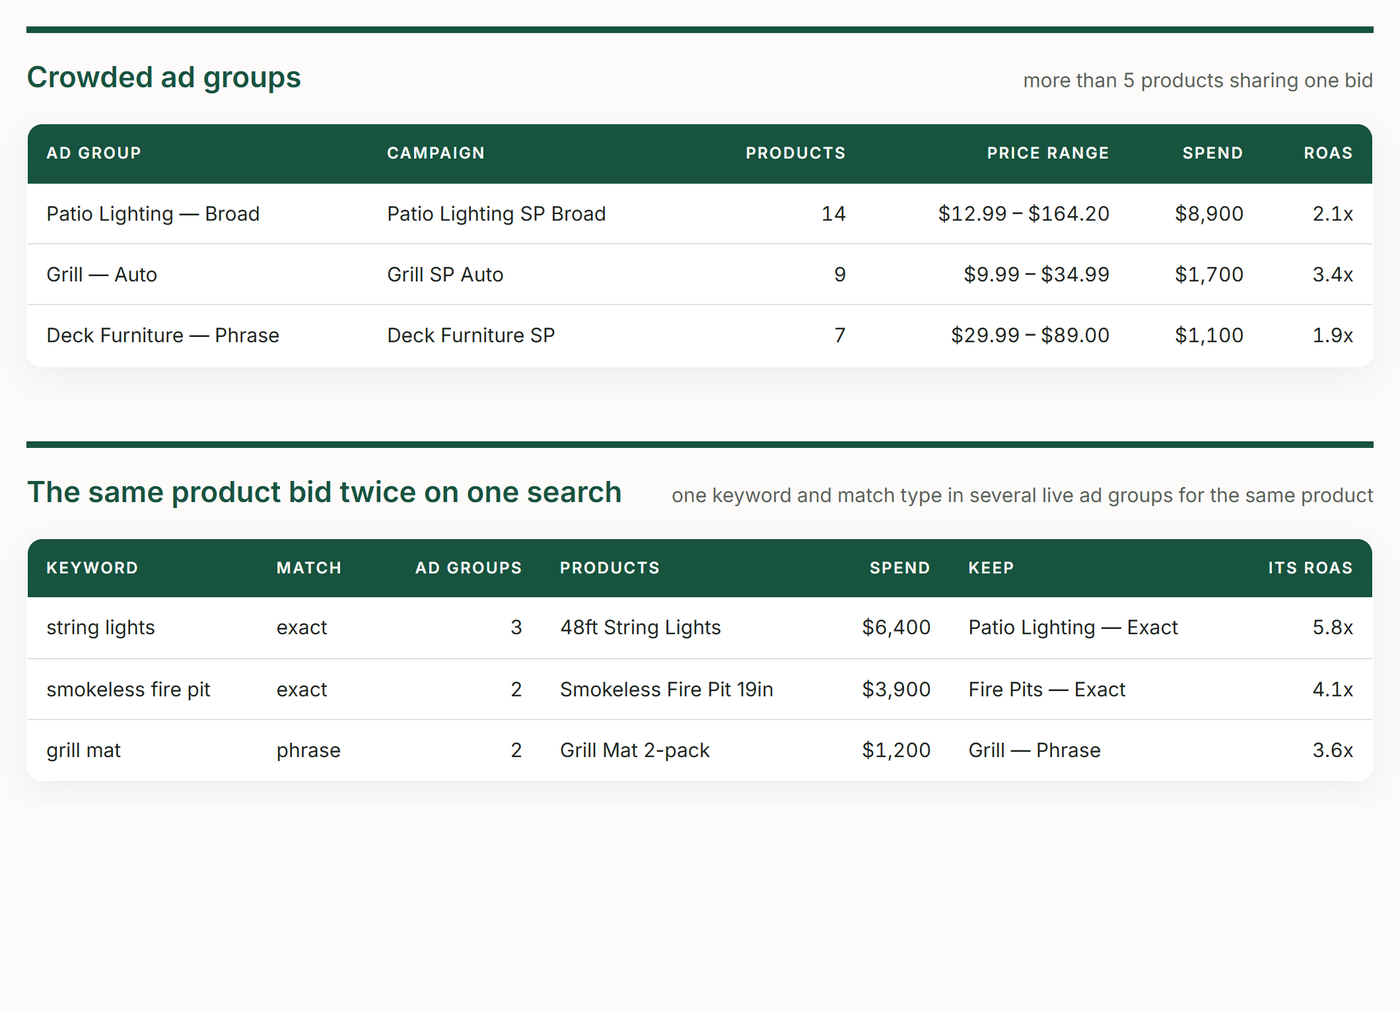The width and height of the screenshot is (1400, 1012).
Task: Click ad groups count in smokeless fire pit row
Action: [x=516, y=690]
